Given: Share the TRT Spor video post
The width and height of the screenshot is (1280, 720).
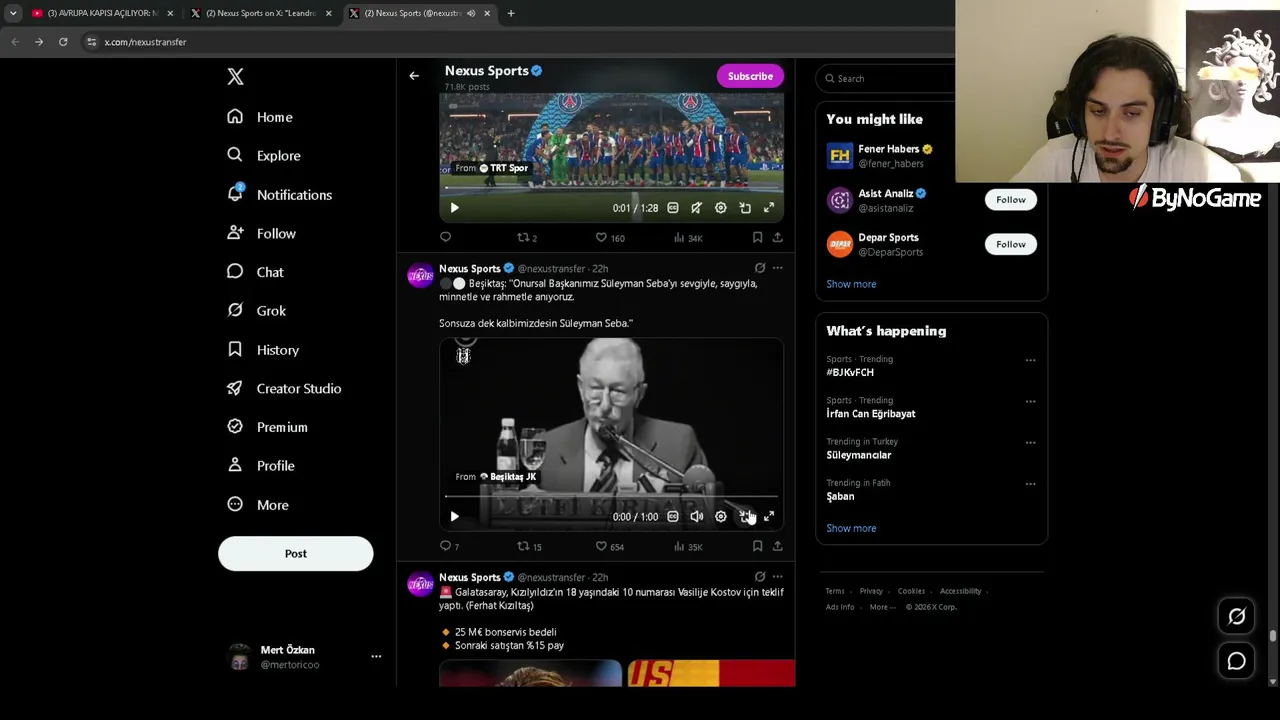Looking at the screenshot, I should (x=777, y=238).
